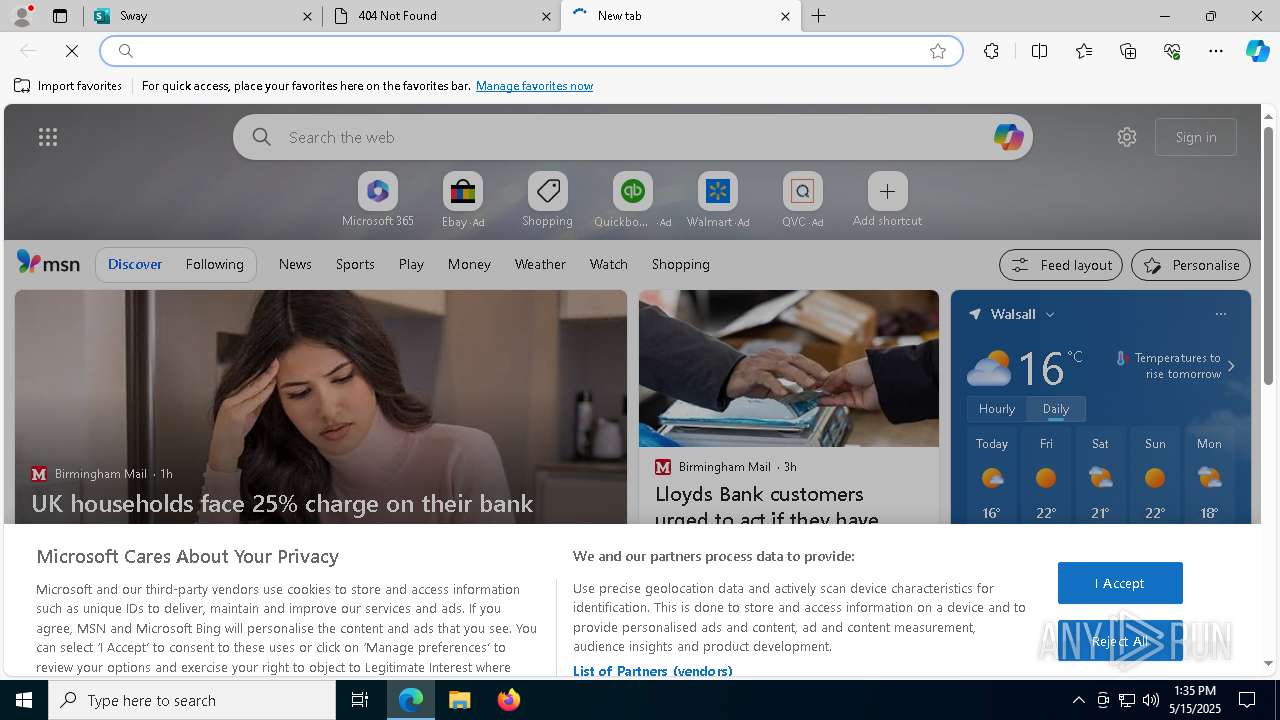The width and height of the screenshot is (1280, 720).
Task: Close the 404 Not Found tab
Action: tap(546, 16)
